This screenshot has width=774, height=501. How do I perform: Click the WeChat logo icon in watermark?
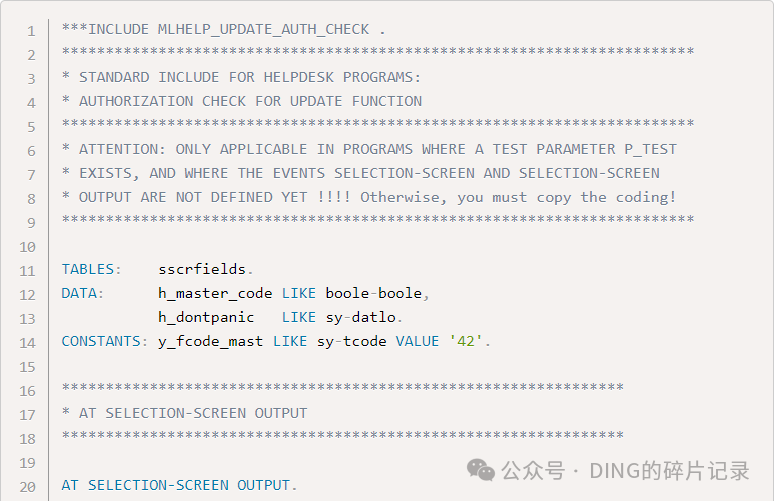(x=480, y=469)
